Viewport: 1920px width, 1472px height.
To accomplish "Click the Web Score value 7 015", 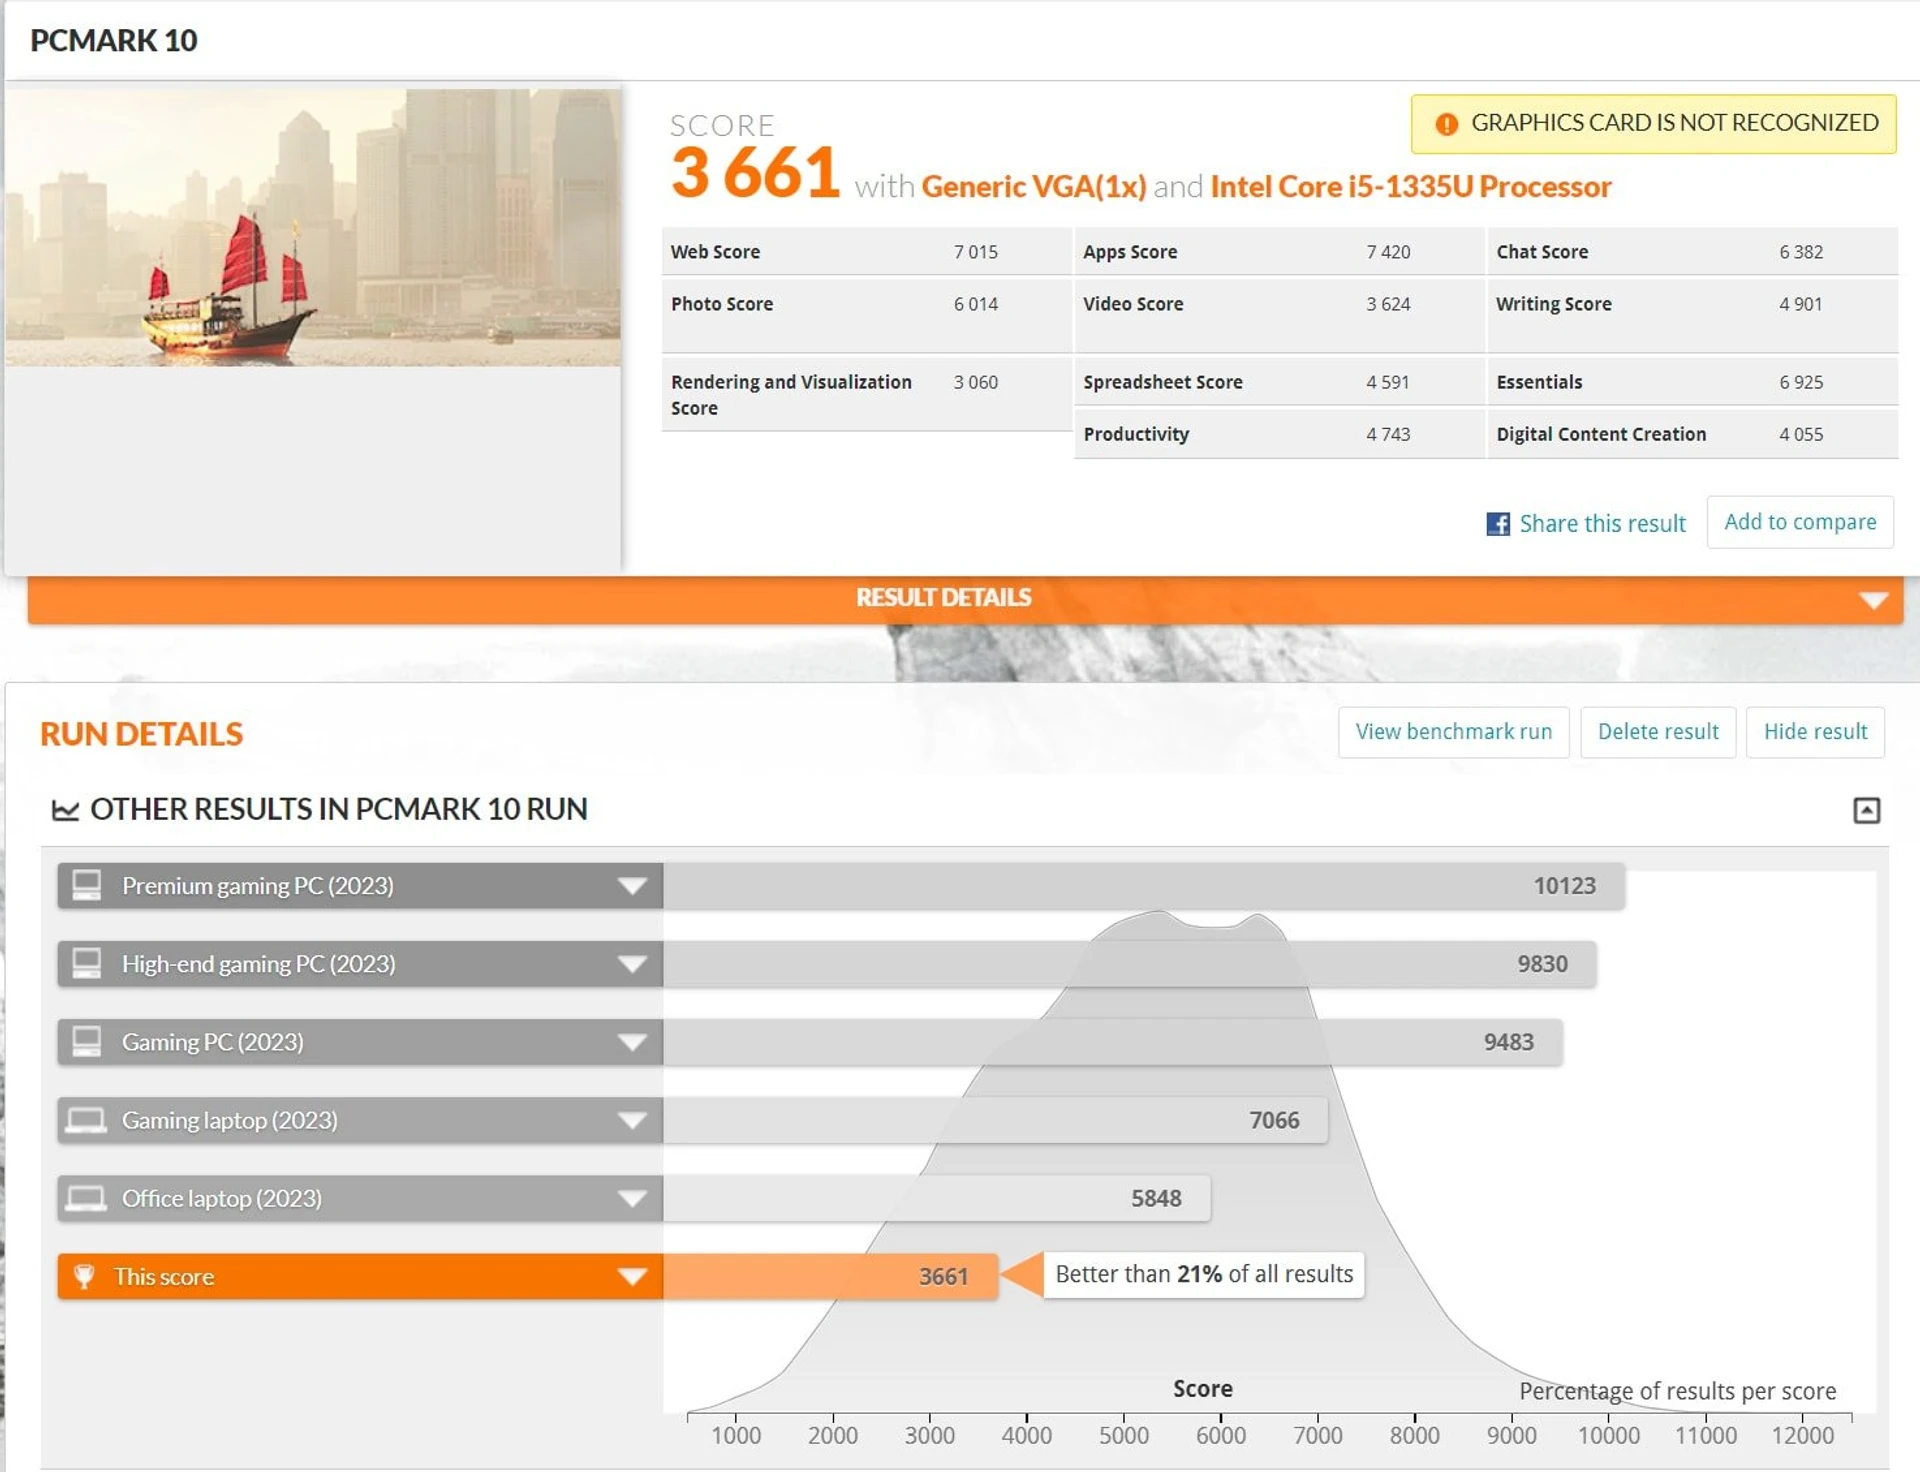I will pos(975,252).
